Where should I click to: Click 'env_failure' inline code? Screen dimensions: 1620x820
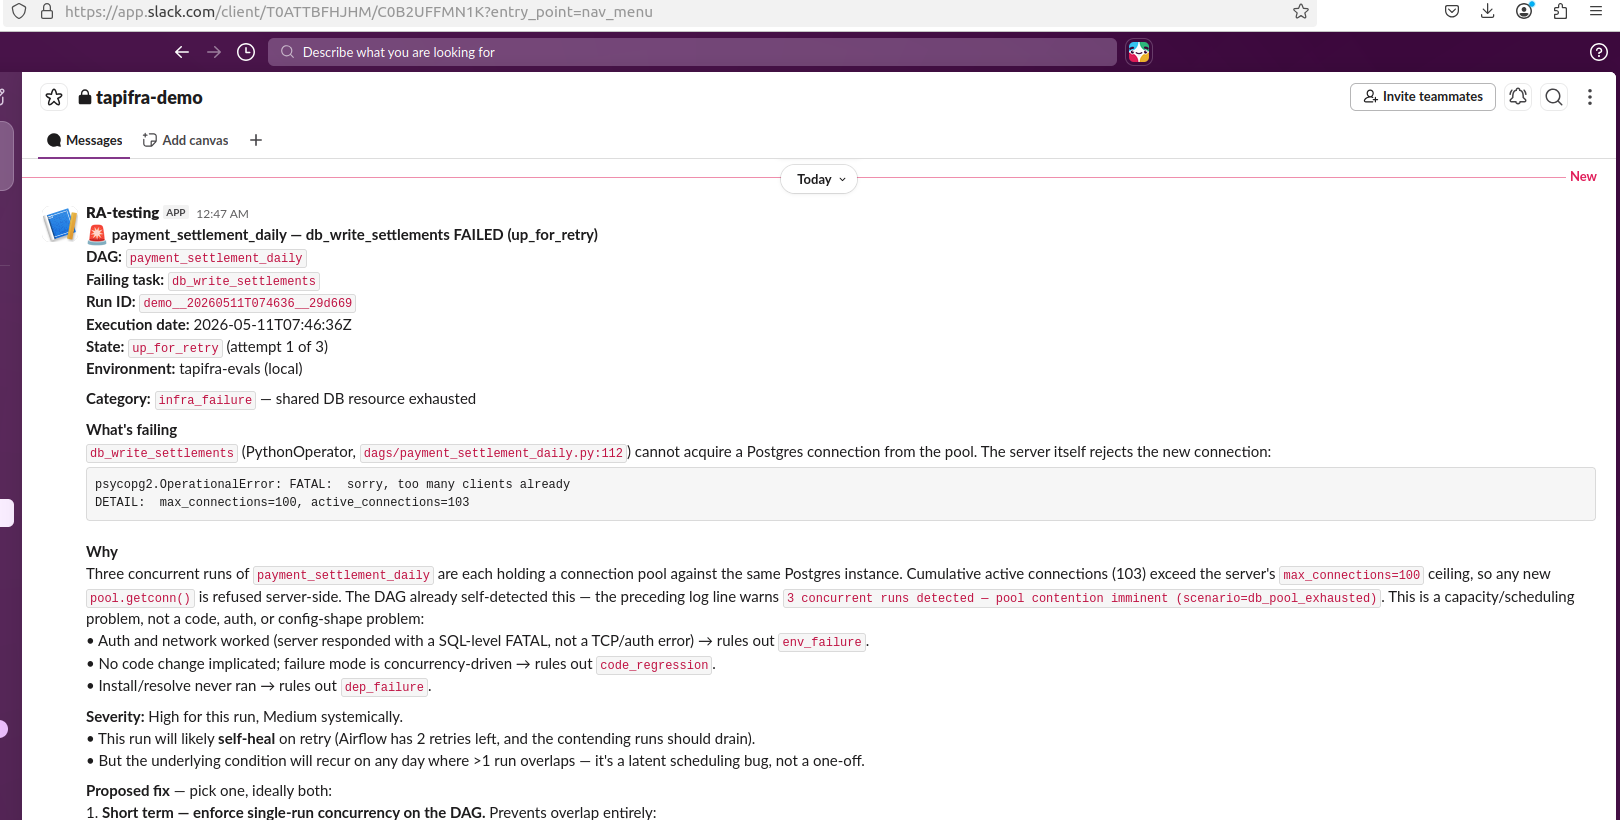pos(822,642)
